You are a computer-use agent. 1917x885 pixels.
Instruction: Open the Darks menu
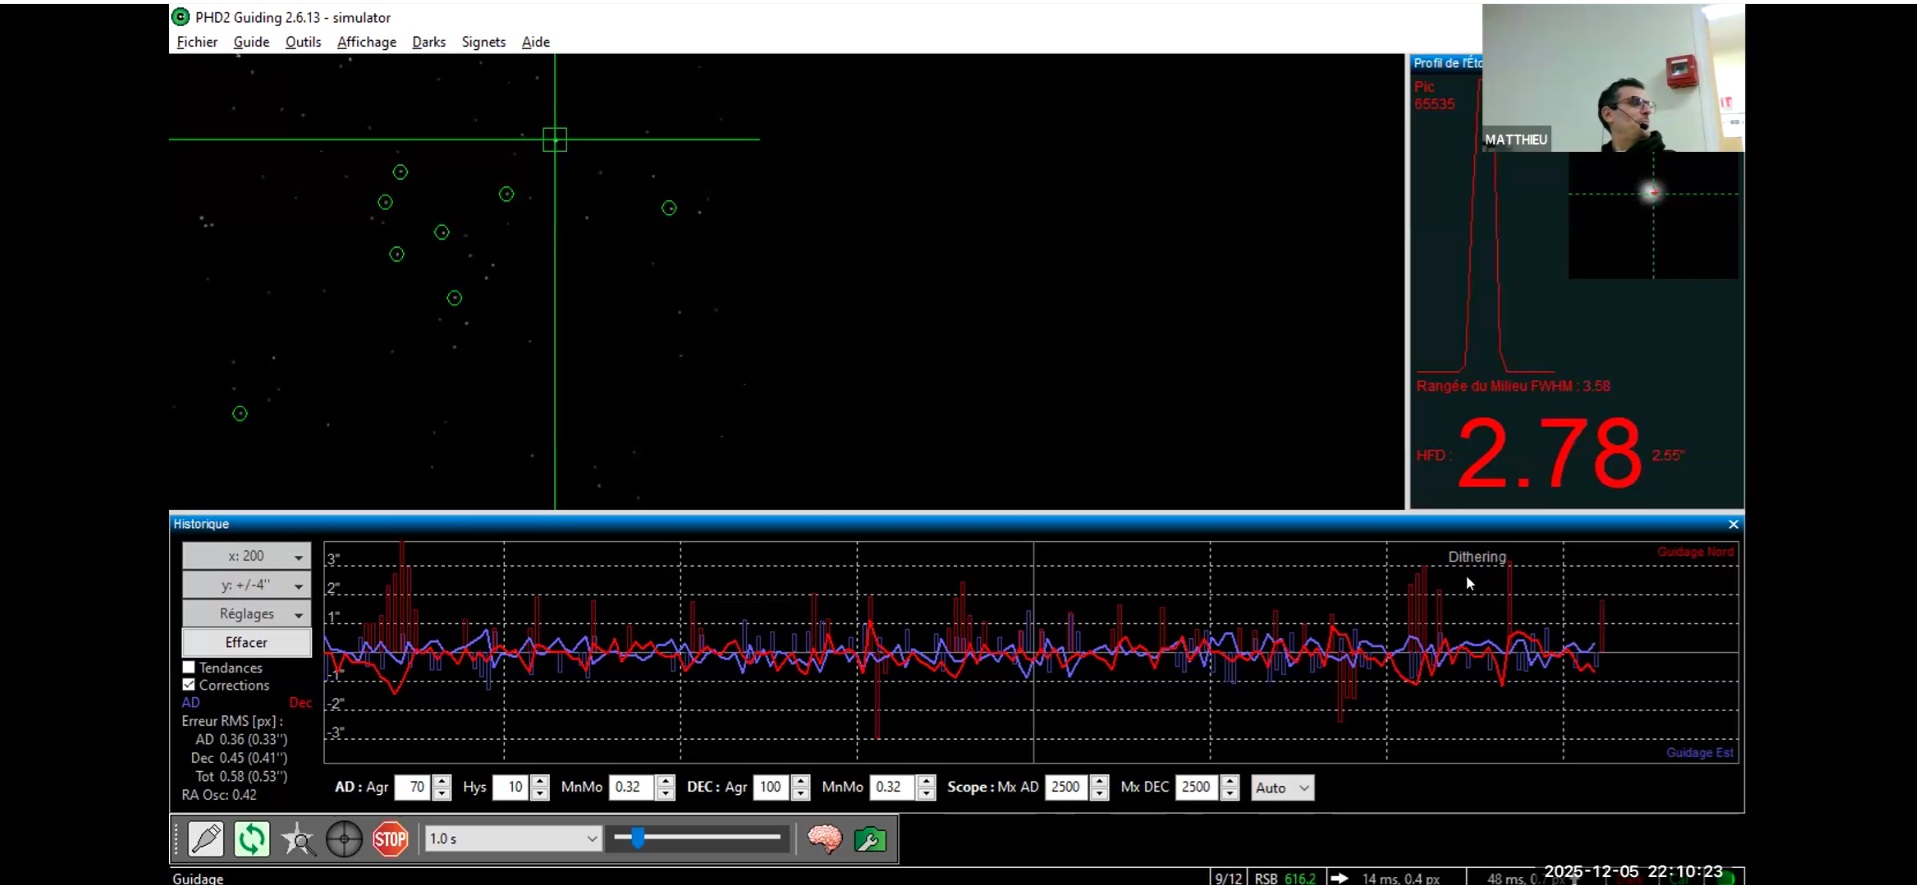[429, 42]
